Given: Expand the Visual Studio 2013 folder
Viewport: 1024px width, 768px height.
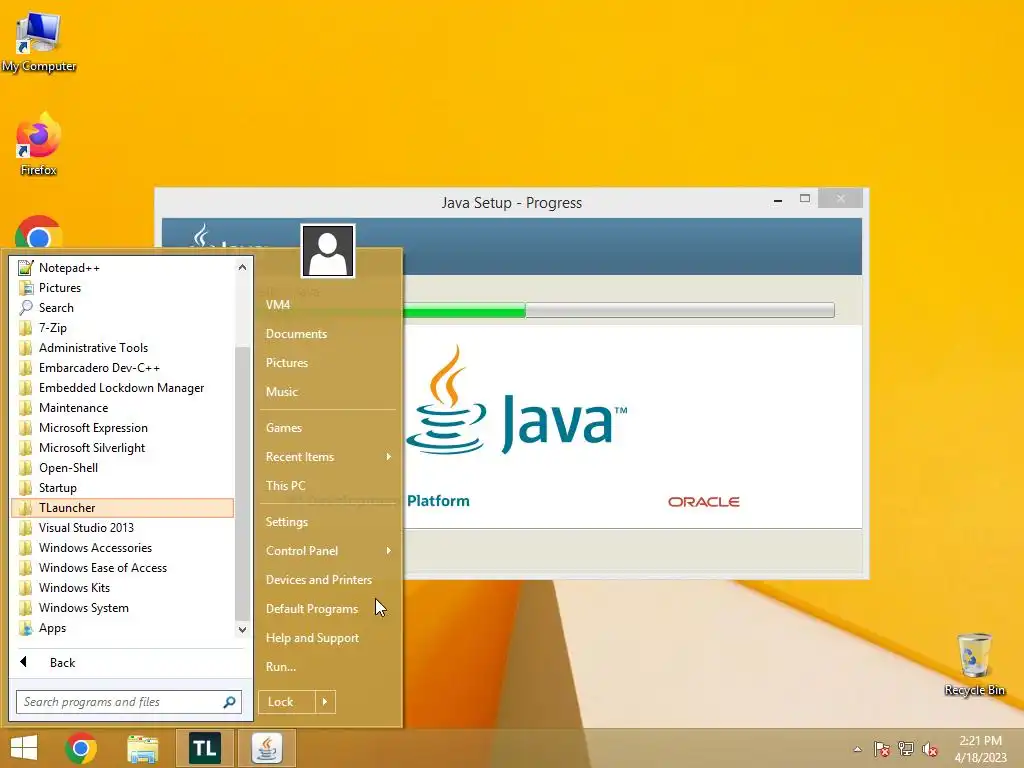Looking at the screenshot, I should pos(122,528).
